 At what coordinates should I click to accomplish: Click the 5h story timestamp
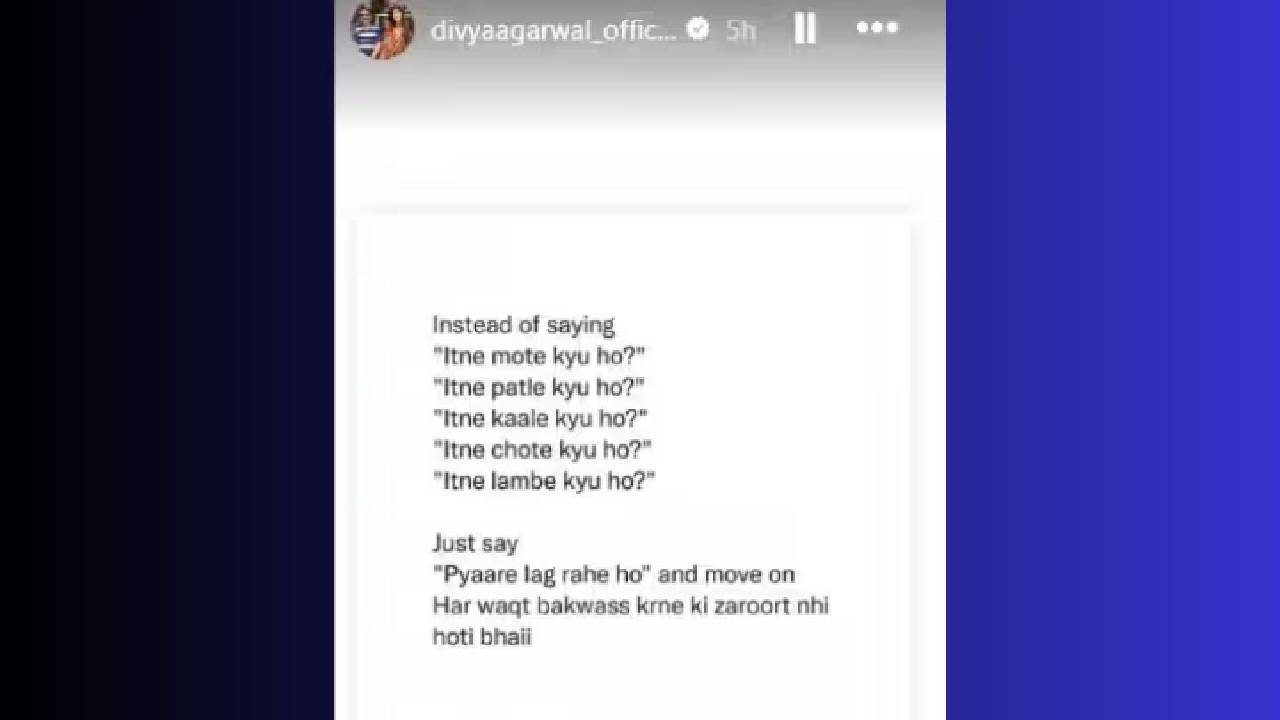(x=741, y=30)
